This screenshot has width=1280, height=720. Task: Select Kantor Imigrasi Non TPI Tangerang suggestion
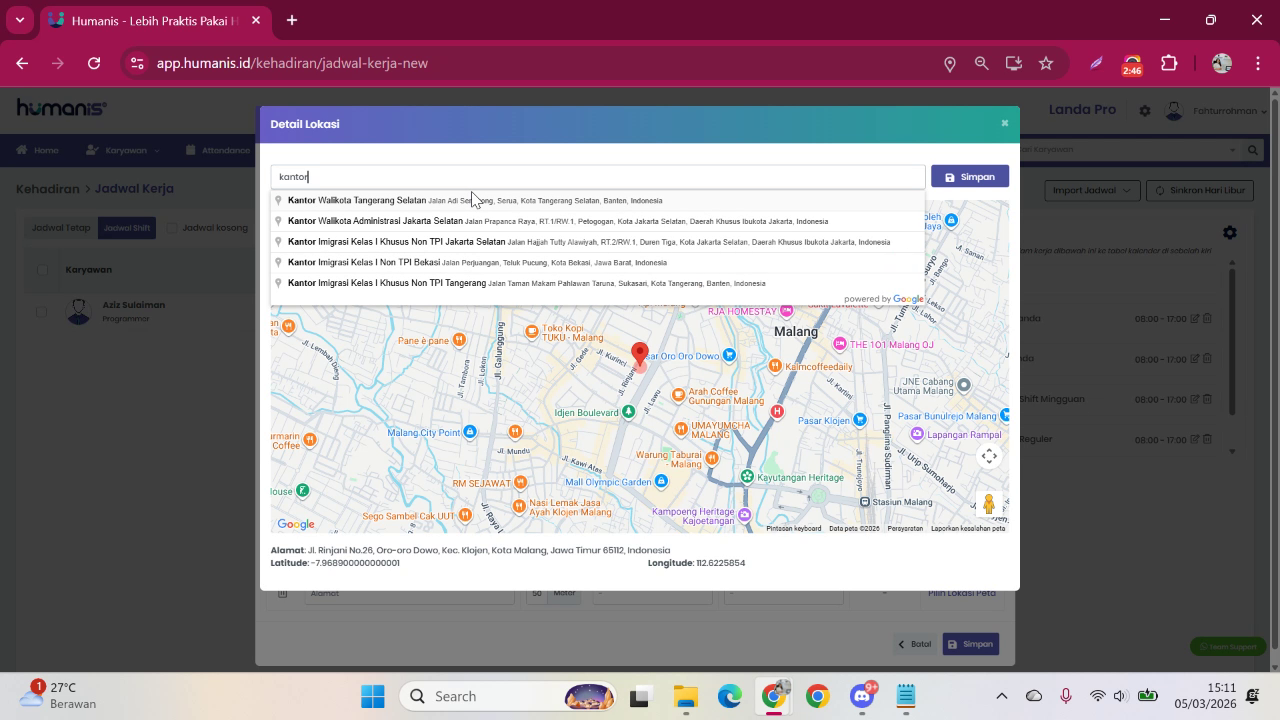click(x=598, y=283)
